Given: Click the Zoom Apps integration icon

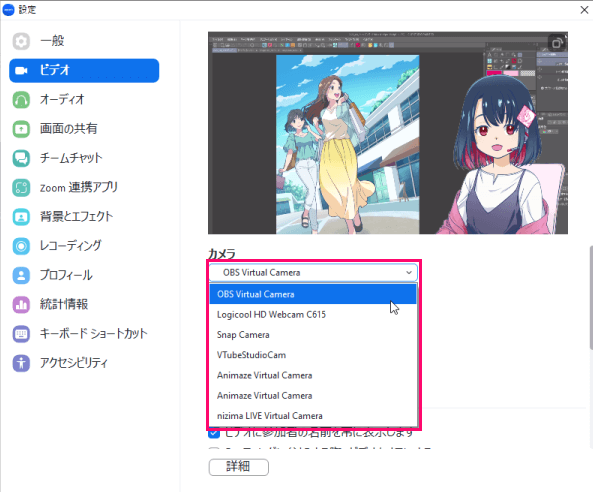Looking at the screenshot, I should coord(21,188).
